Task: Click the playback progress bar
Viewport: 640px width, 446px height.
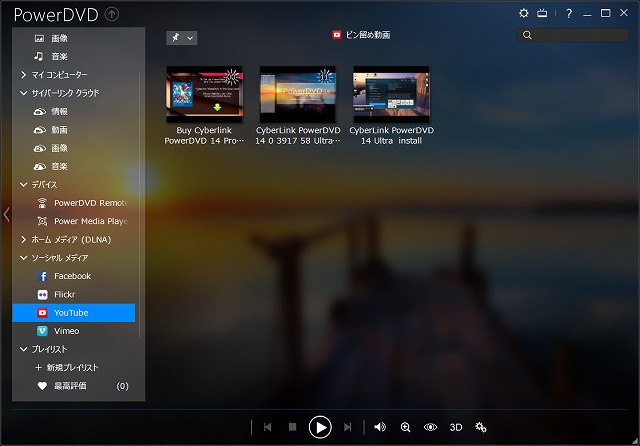Action: tap(320, 409)
